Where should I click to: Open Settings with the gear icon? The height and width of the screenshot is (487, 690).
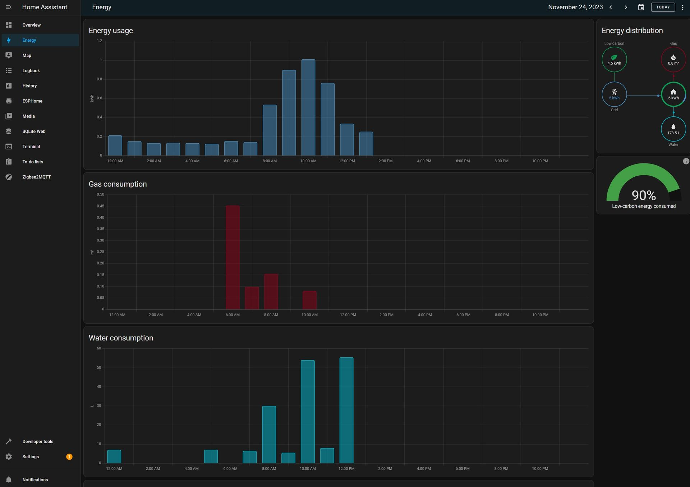(x=9, y=457)
